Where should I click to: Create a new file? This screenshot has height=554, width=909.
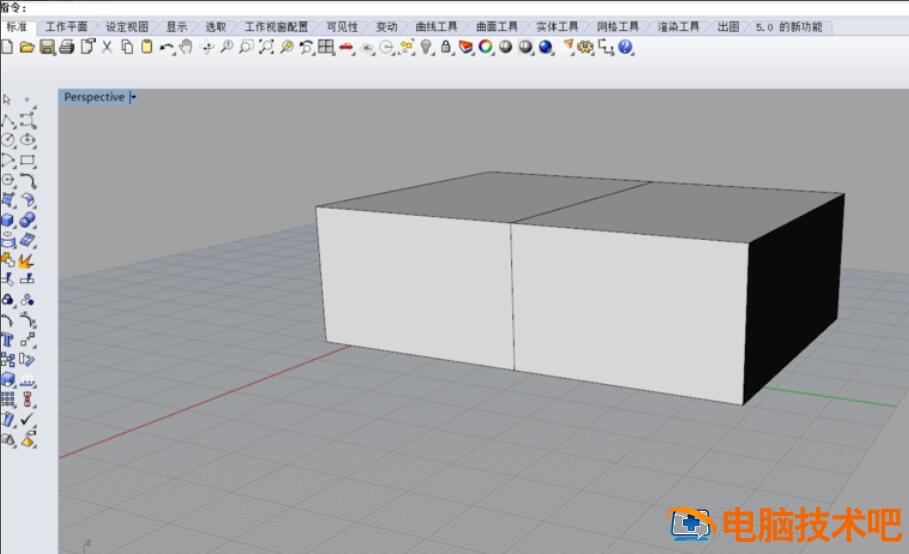click(7, 48)
